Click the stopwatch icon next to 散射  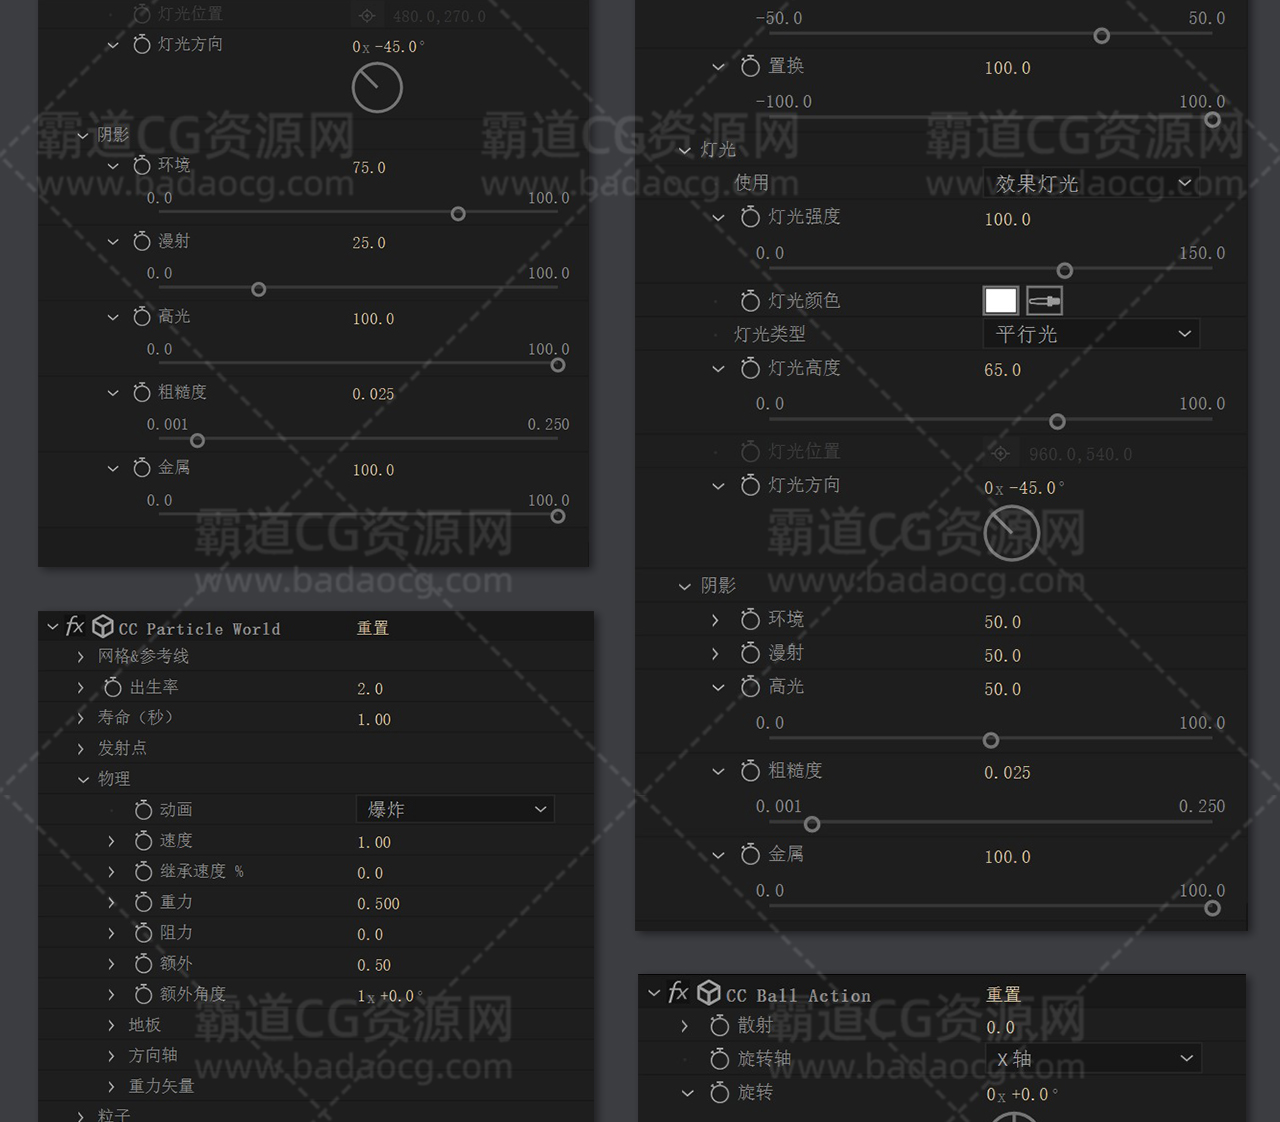719,1026
